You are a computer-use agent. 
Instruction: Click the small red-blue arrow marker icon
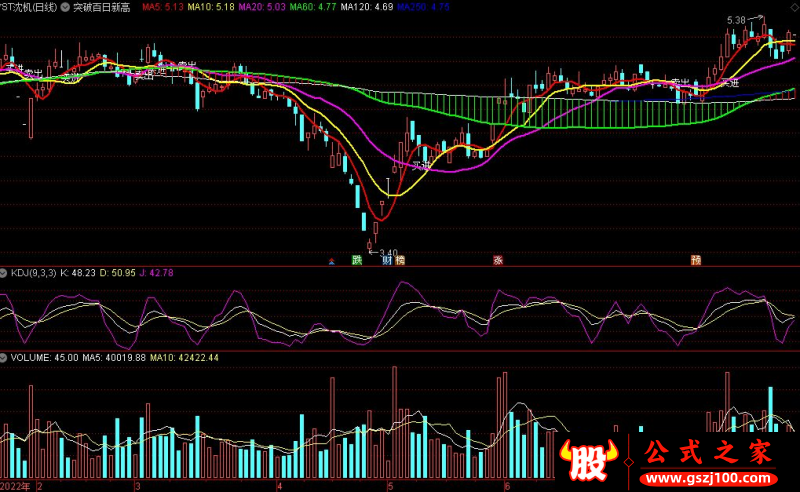click(332, 262)
